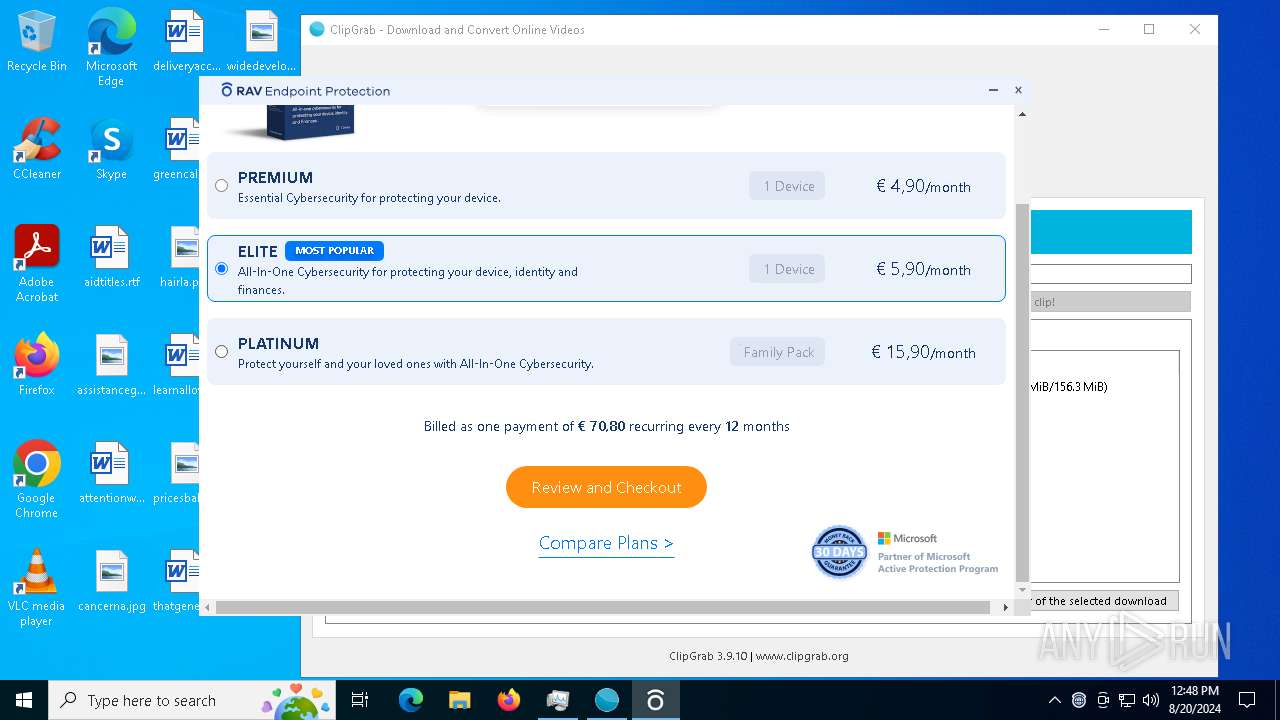1280x720 pixels.
Task: Click the PLATINUM price € 15,90/month
Action: (923, 352)
